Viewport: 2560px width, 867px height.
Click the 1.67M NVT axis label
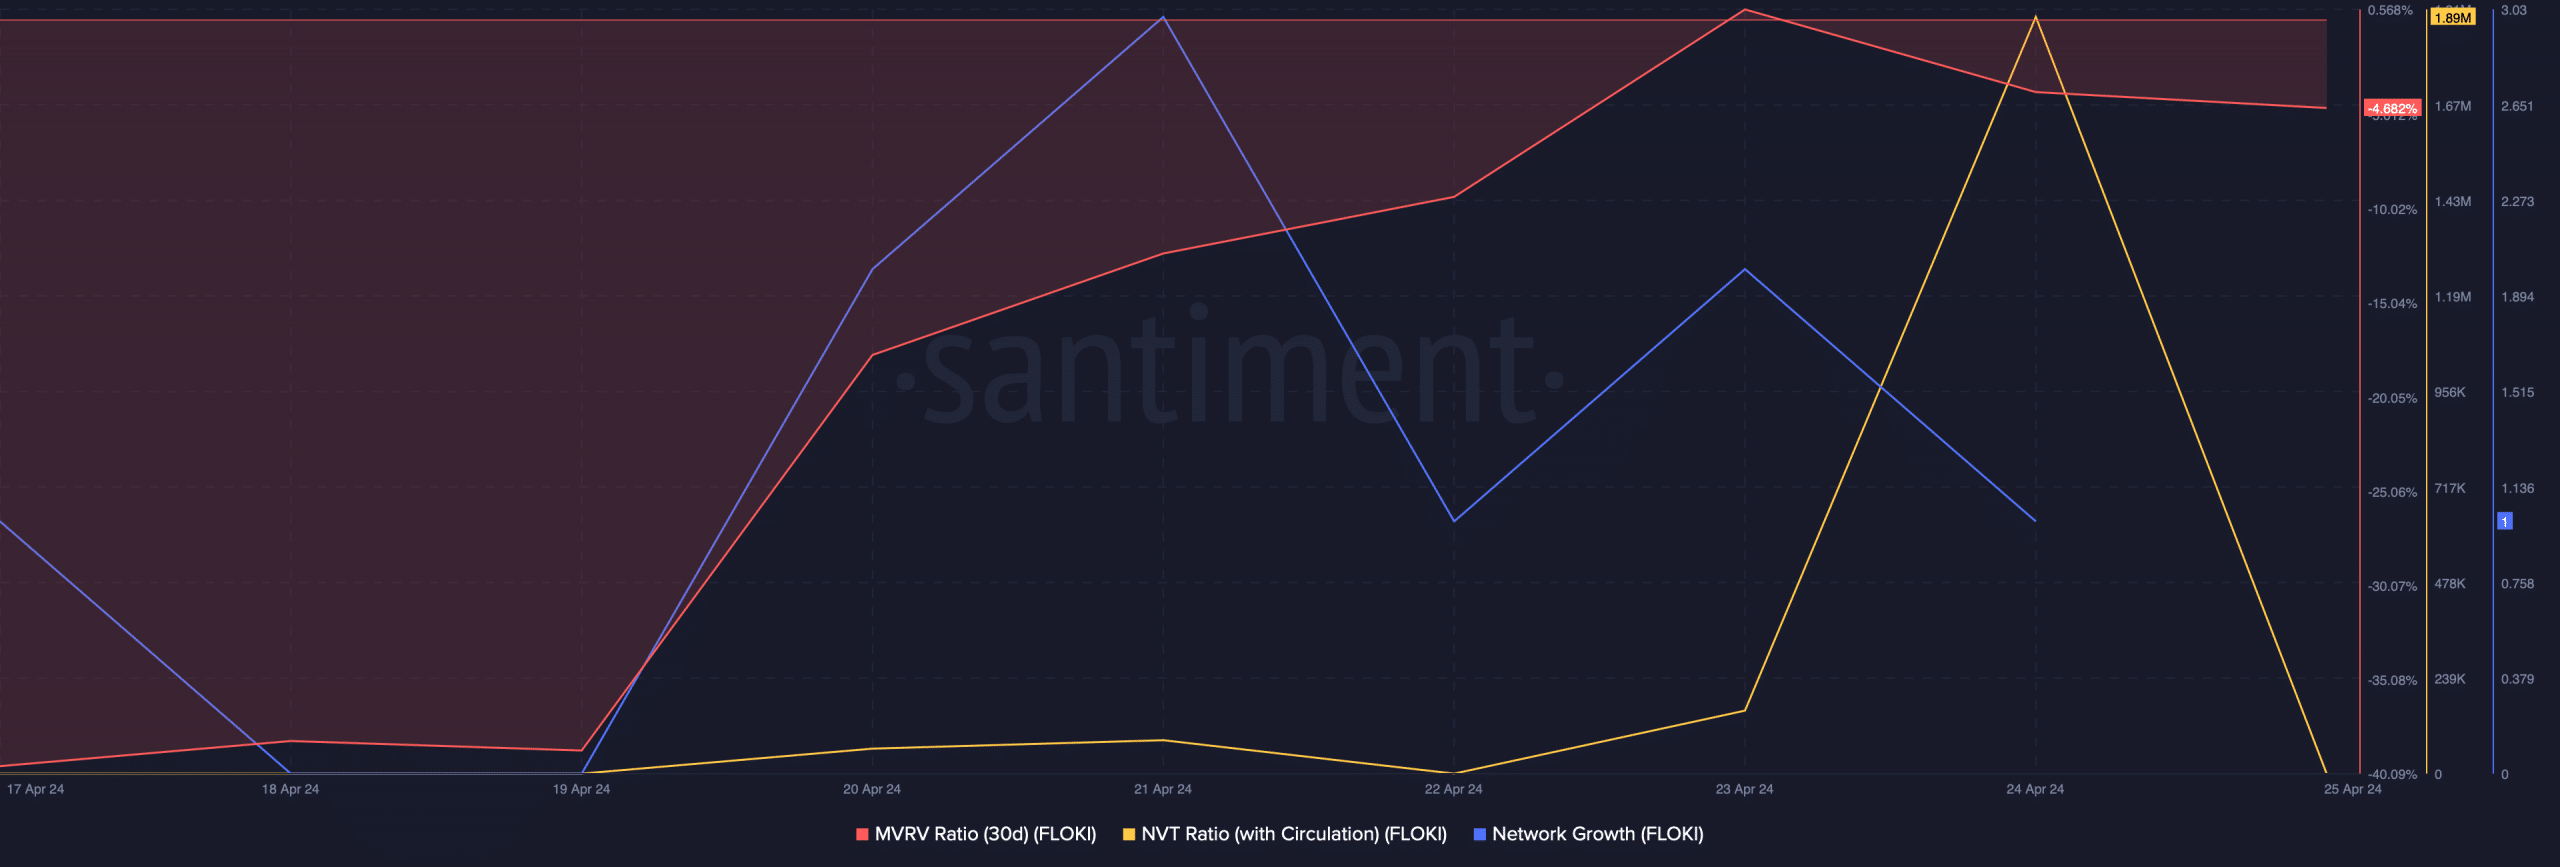click(2453, 106)
